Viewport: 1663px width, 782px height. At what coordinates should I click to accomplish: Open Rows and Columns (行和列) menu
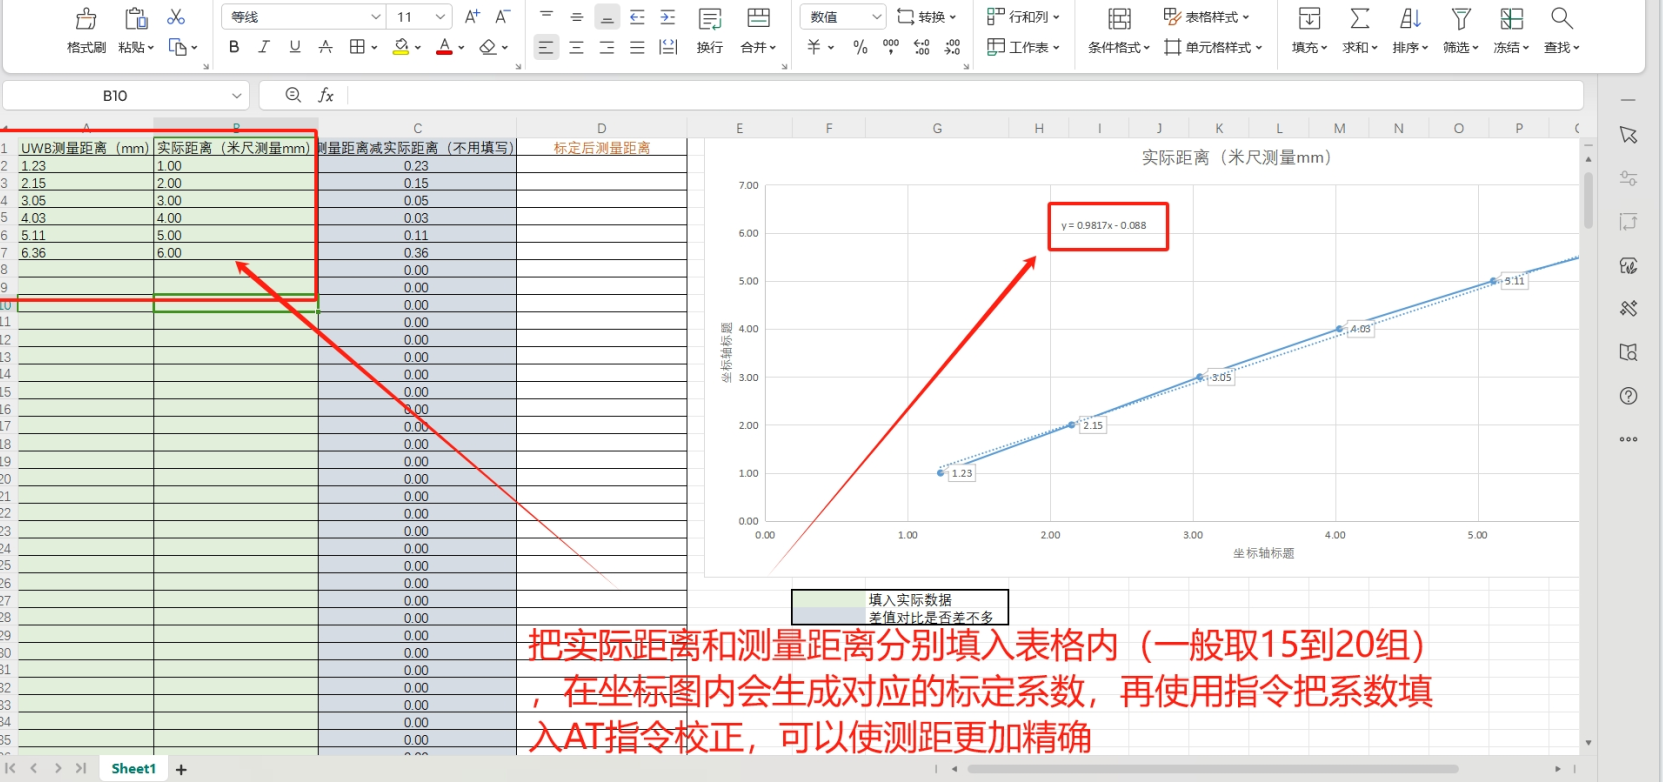point(1023,17)
